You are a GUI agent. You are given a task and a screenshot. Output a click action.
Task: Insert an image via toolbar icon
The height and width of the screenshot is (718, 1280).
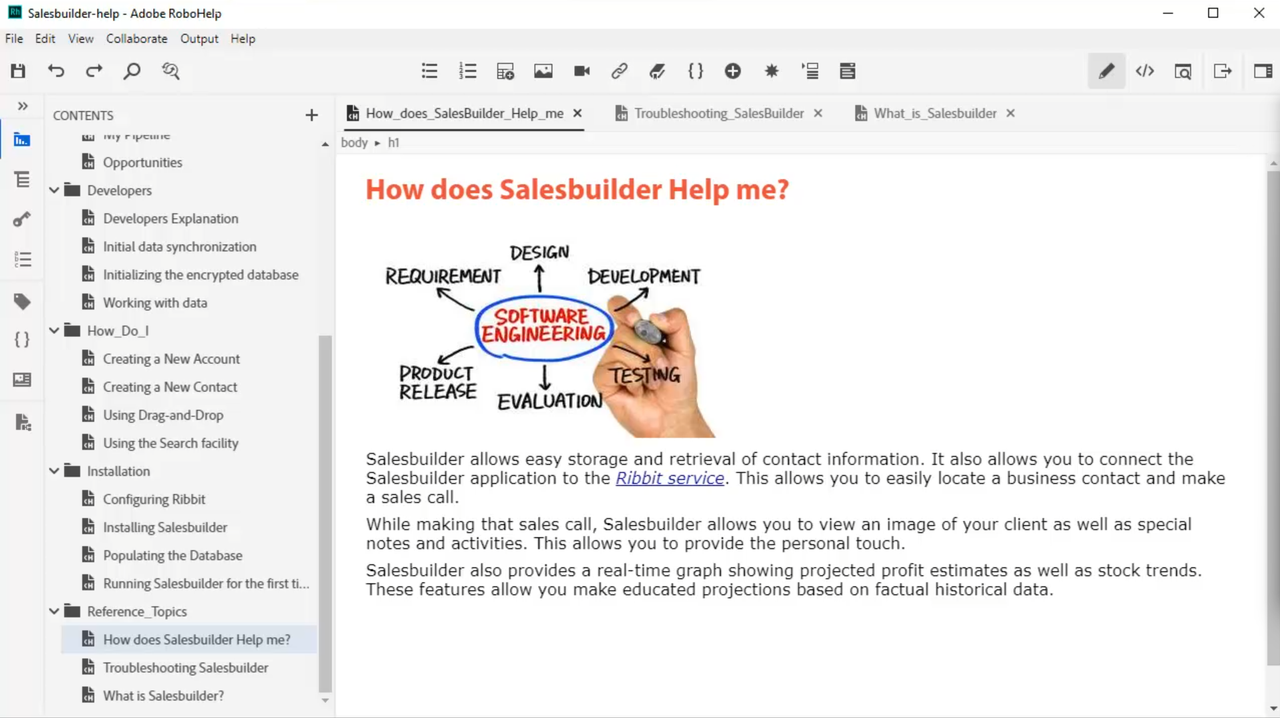point(543,71)
